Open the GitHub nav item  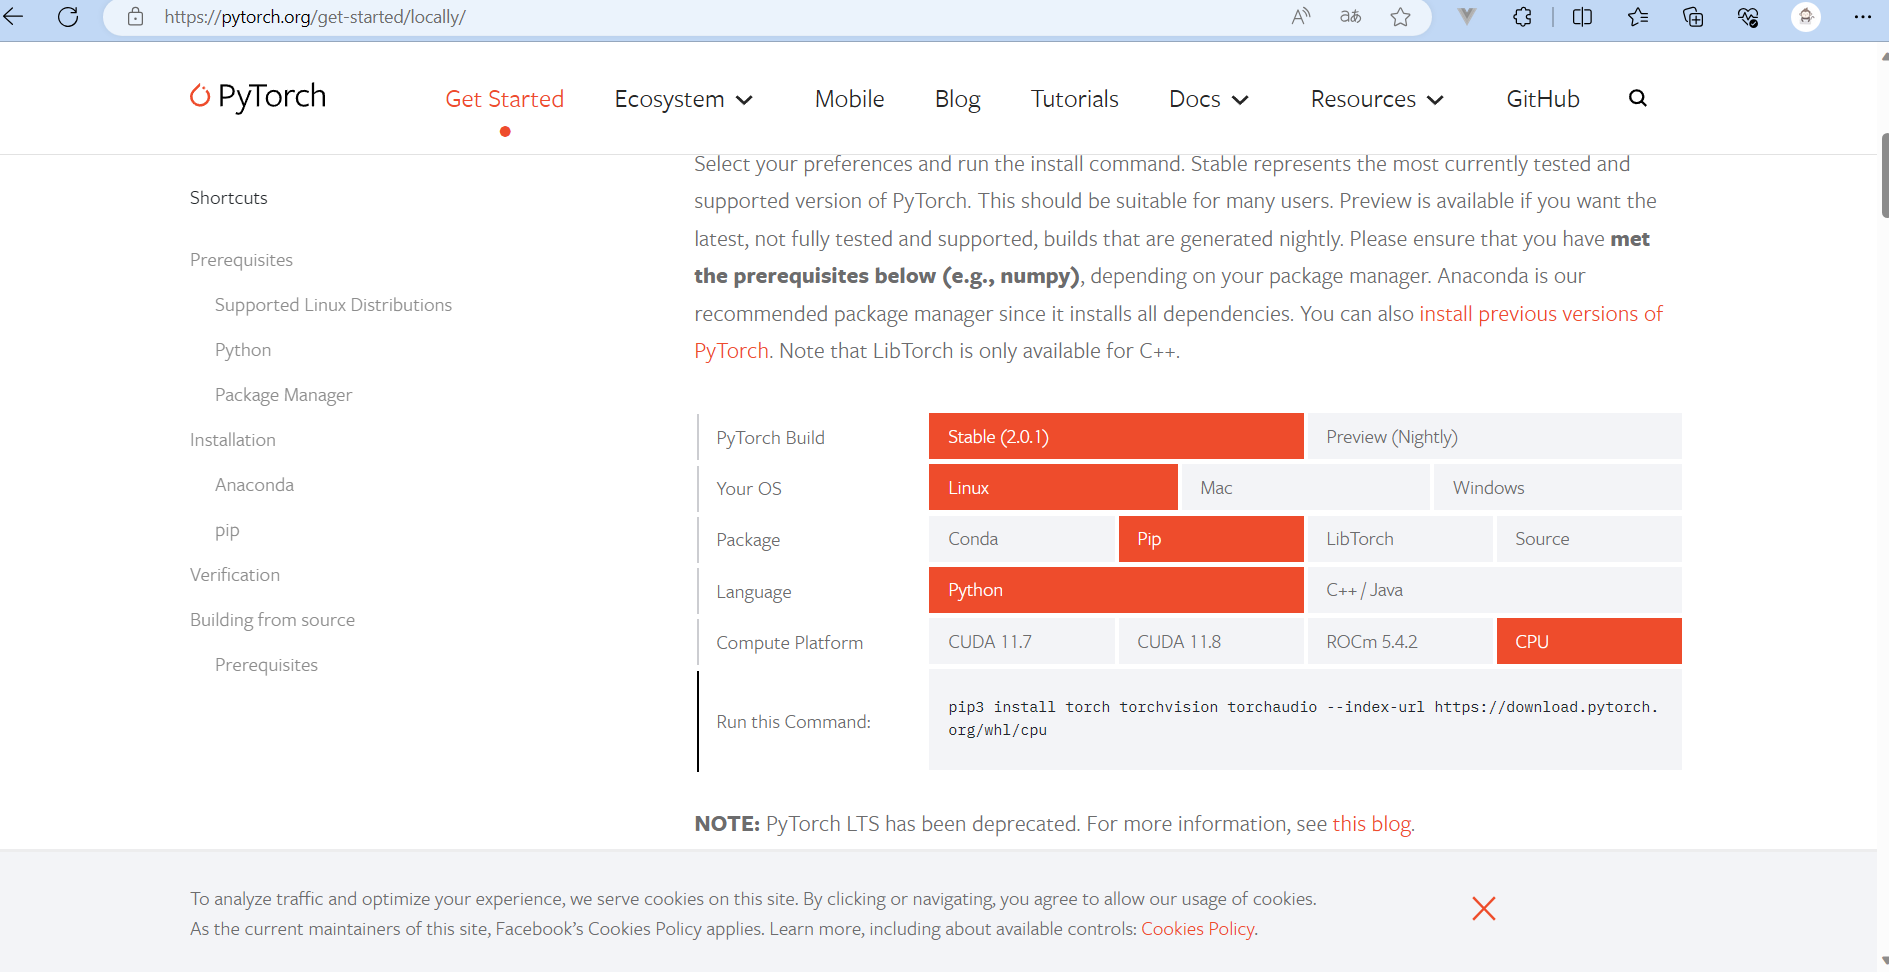[x=1543, y=99]
